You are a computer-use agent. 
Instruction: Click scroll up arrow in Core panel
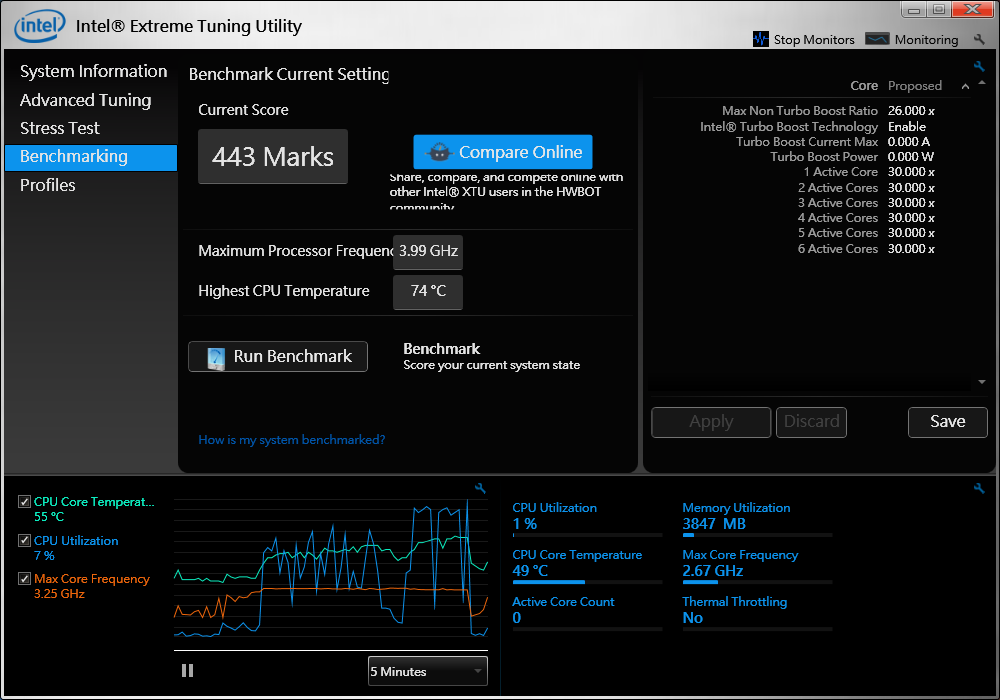982,83
